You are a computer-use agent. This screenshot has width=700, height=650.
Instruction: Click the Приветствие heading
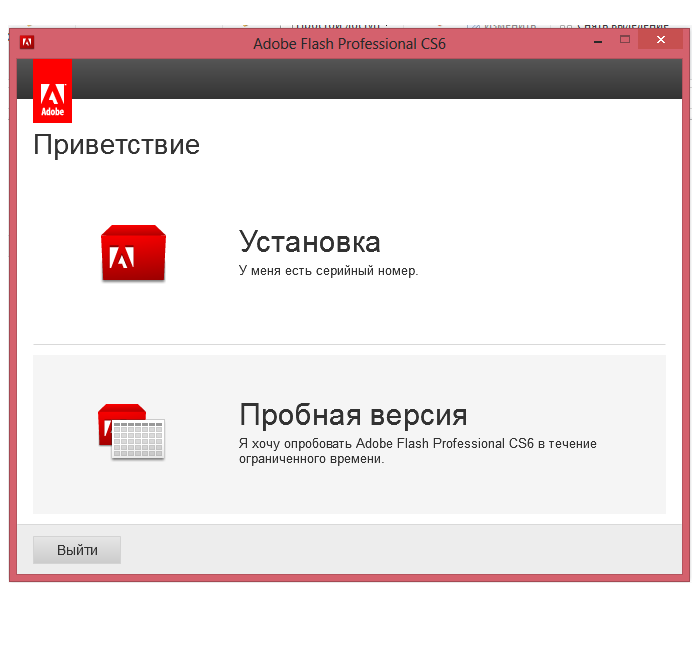coord(117,145)
